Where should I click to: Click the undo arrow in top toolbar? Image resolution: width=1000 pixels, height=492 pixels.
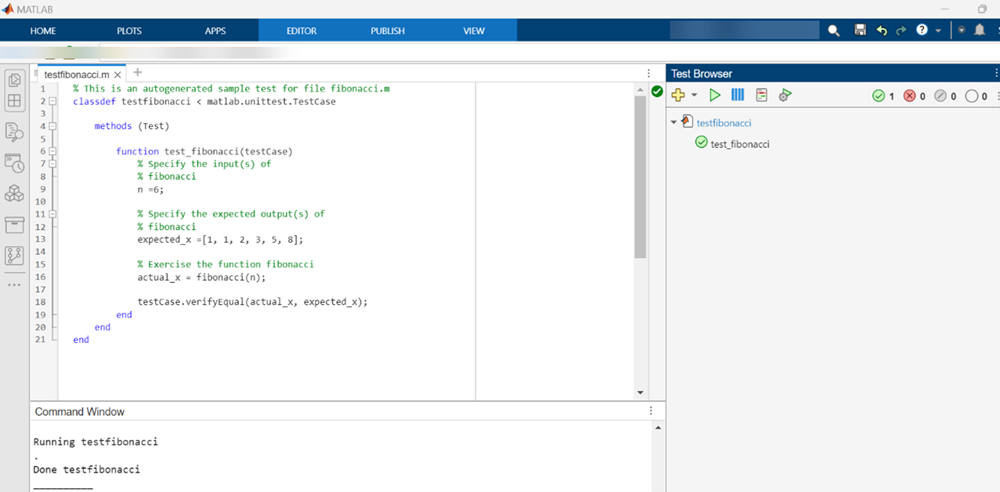pos(881,31)
